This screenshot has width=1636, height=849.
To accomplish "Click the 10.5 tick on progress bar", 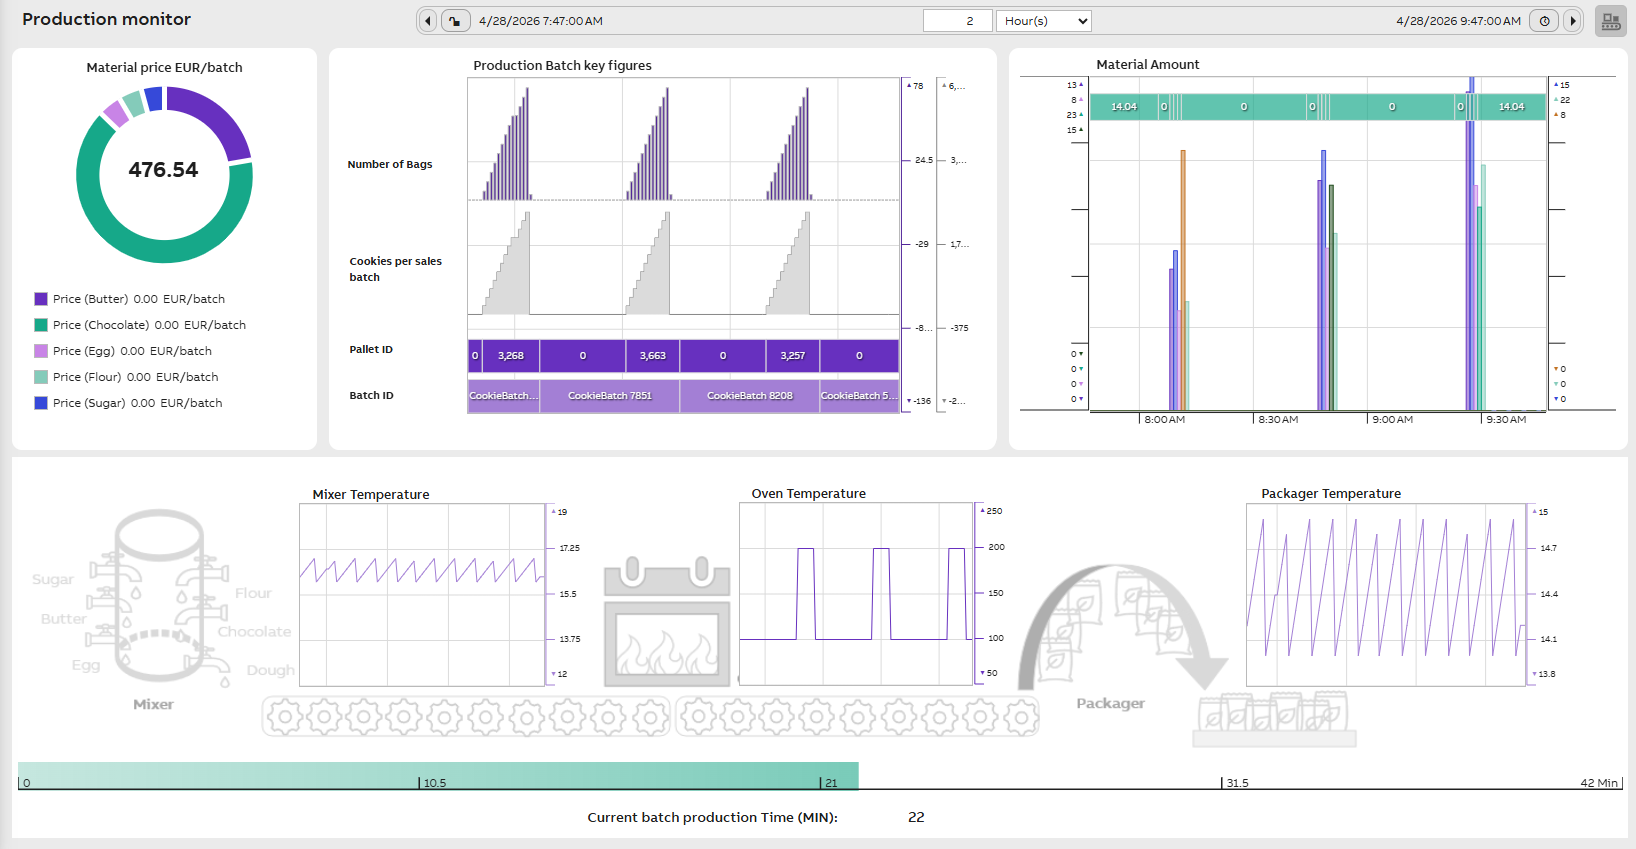I will coord(434,783).
